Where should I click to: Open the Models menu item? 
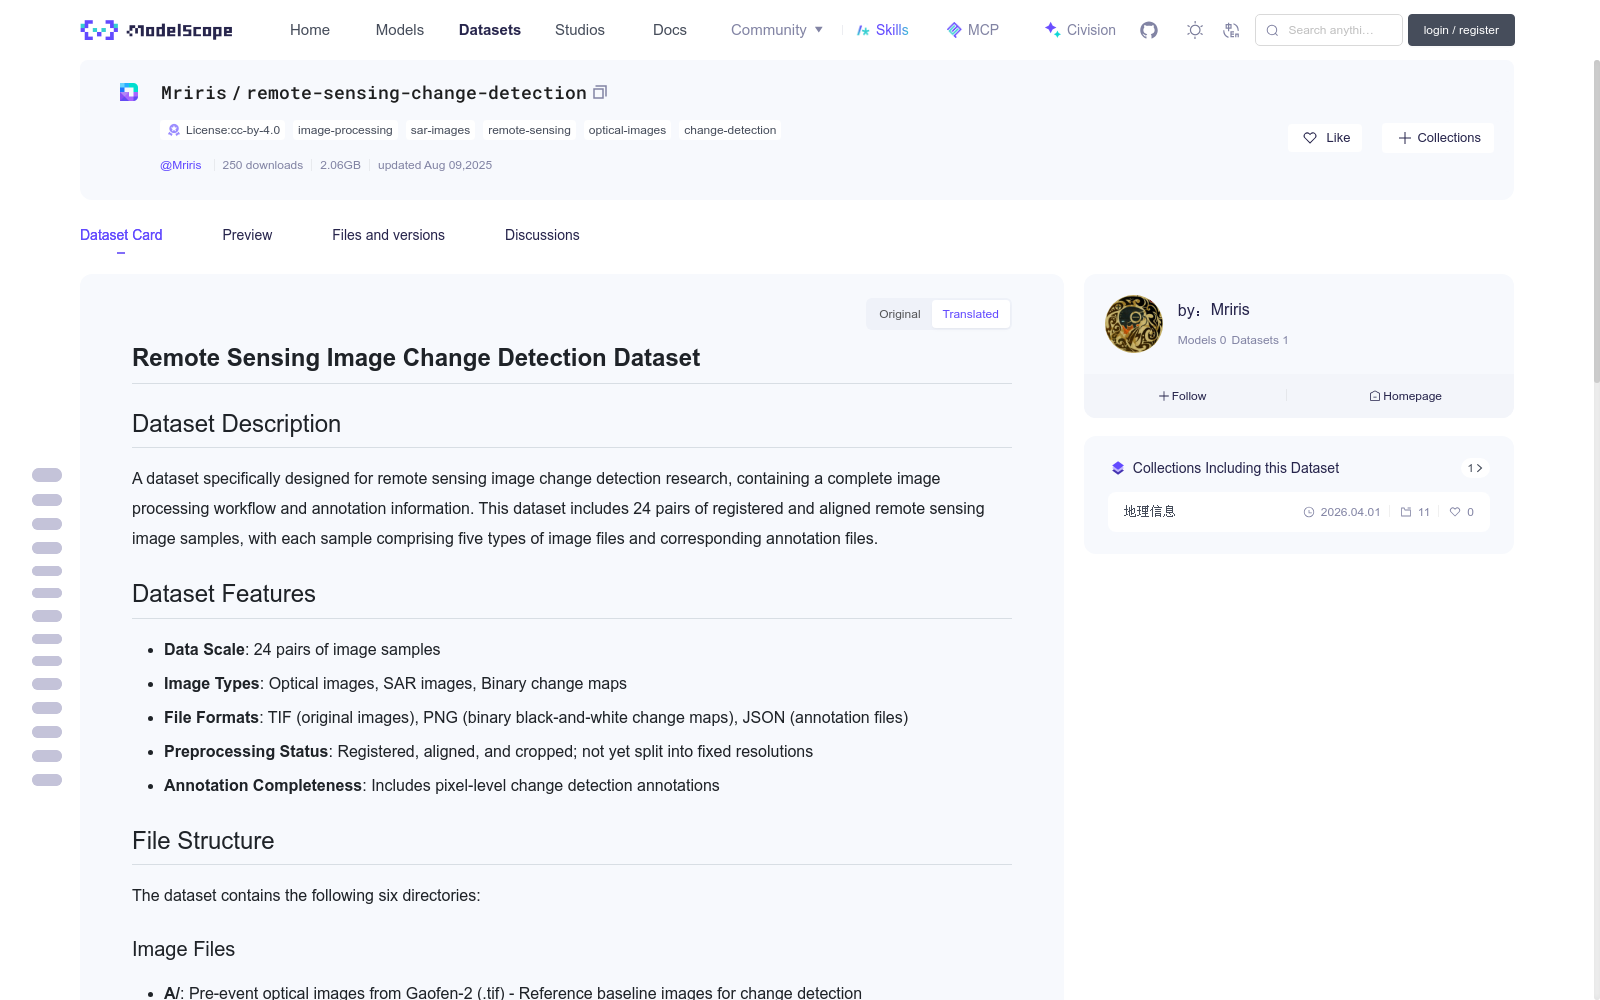[400, 30]
